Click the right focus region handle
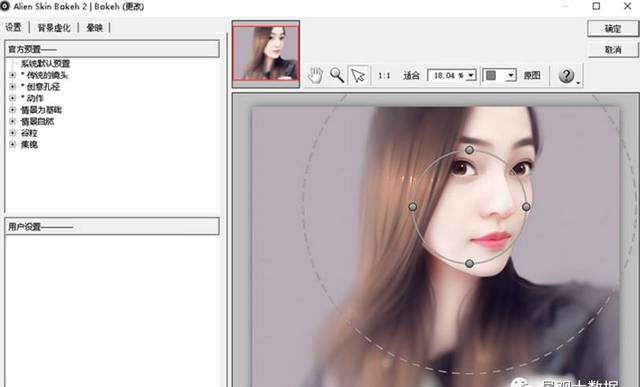Screen dimensions: 640x387 click(x=526, y=207)
